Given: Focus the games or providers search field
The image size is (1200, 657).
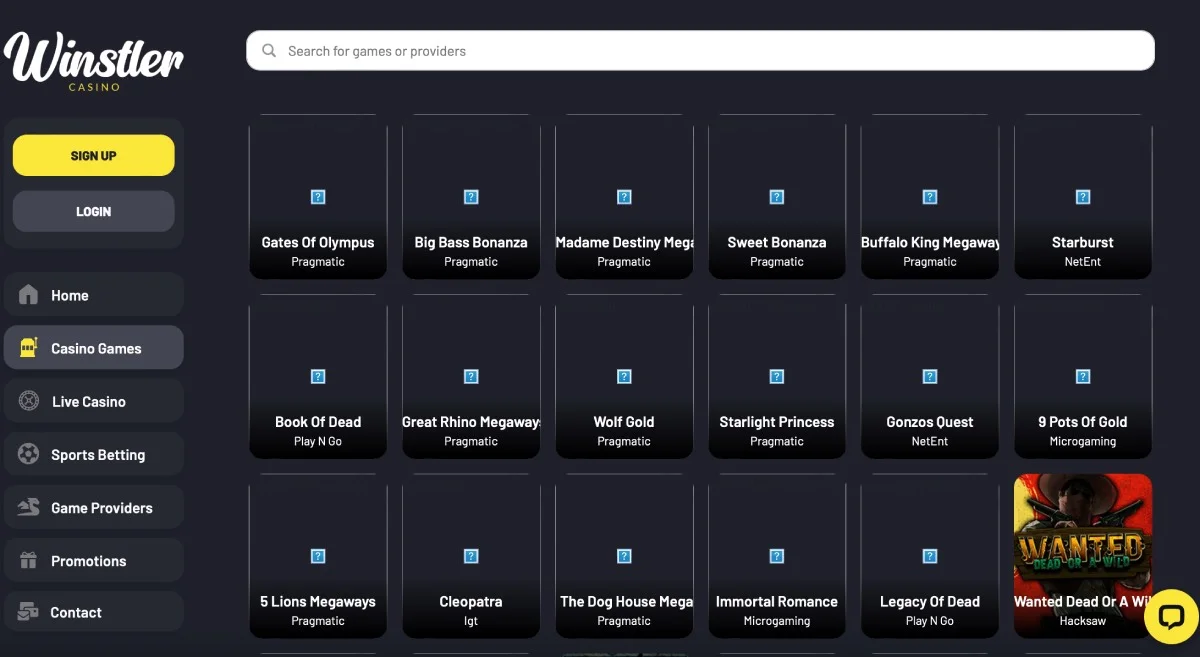Looking at the screenshot, I should [700, 51].
